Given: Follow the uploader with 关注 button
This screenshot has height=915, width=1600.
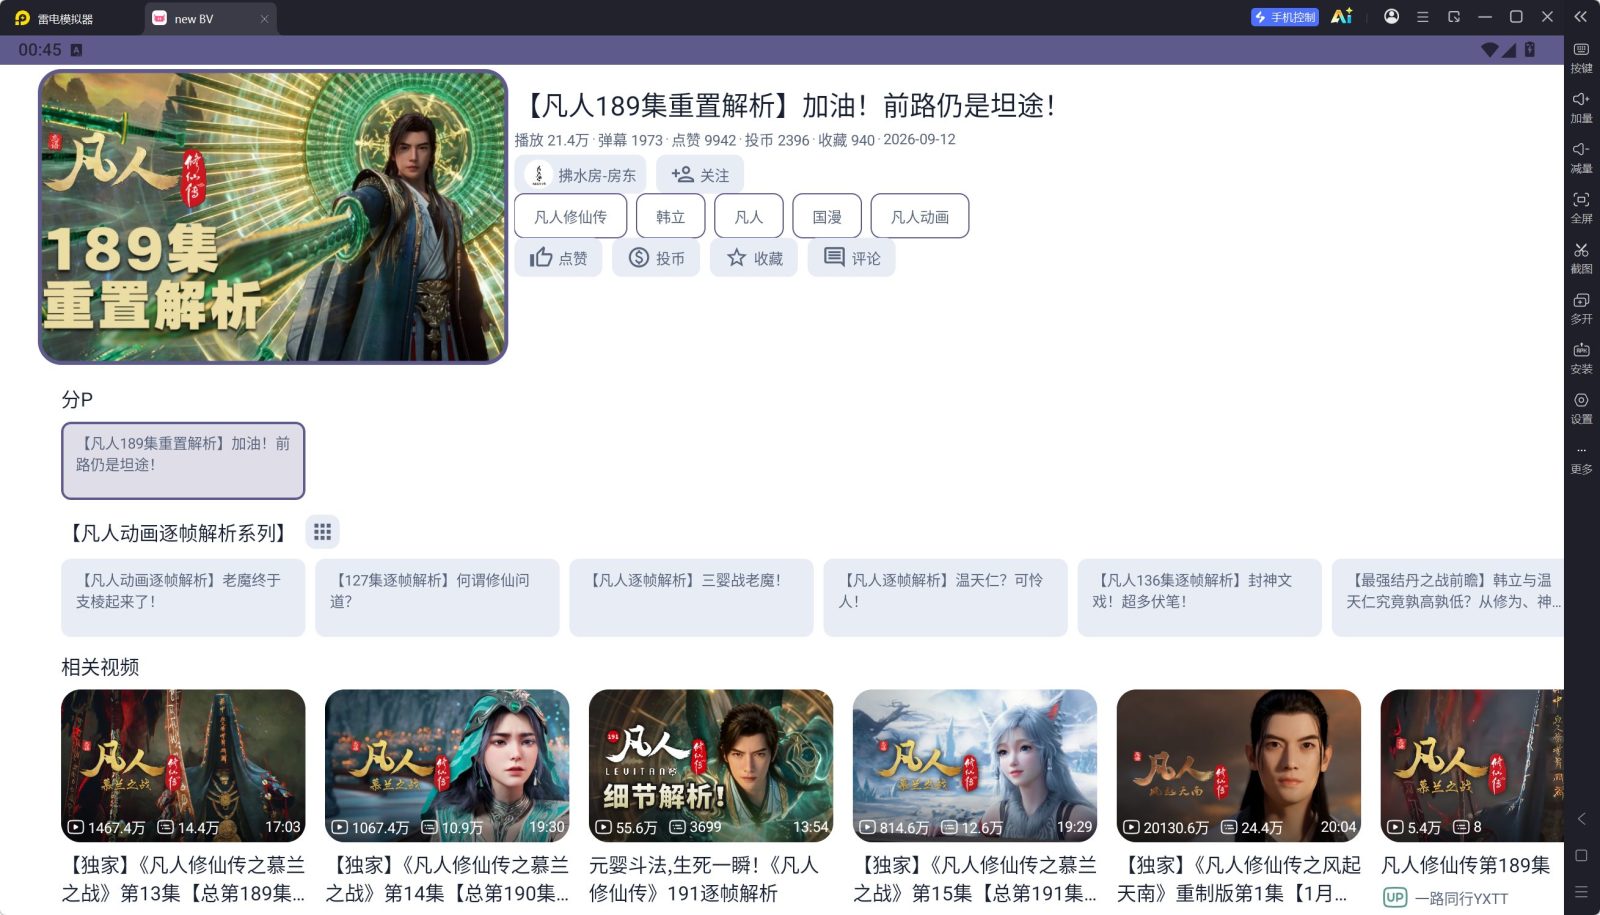Looking at the screenshot, I should coord(700,175).
